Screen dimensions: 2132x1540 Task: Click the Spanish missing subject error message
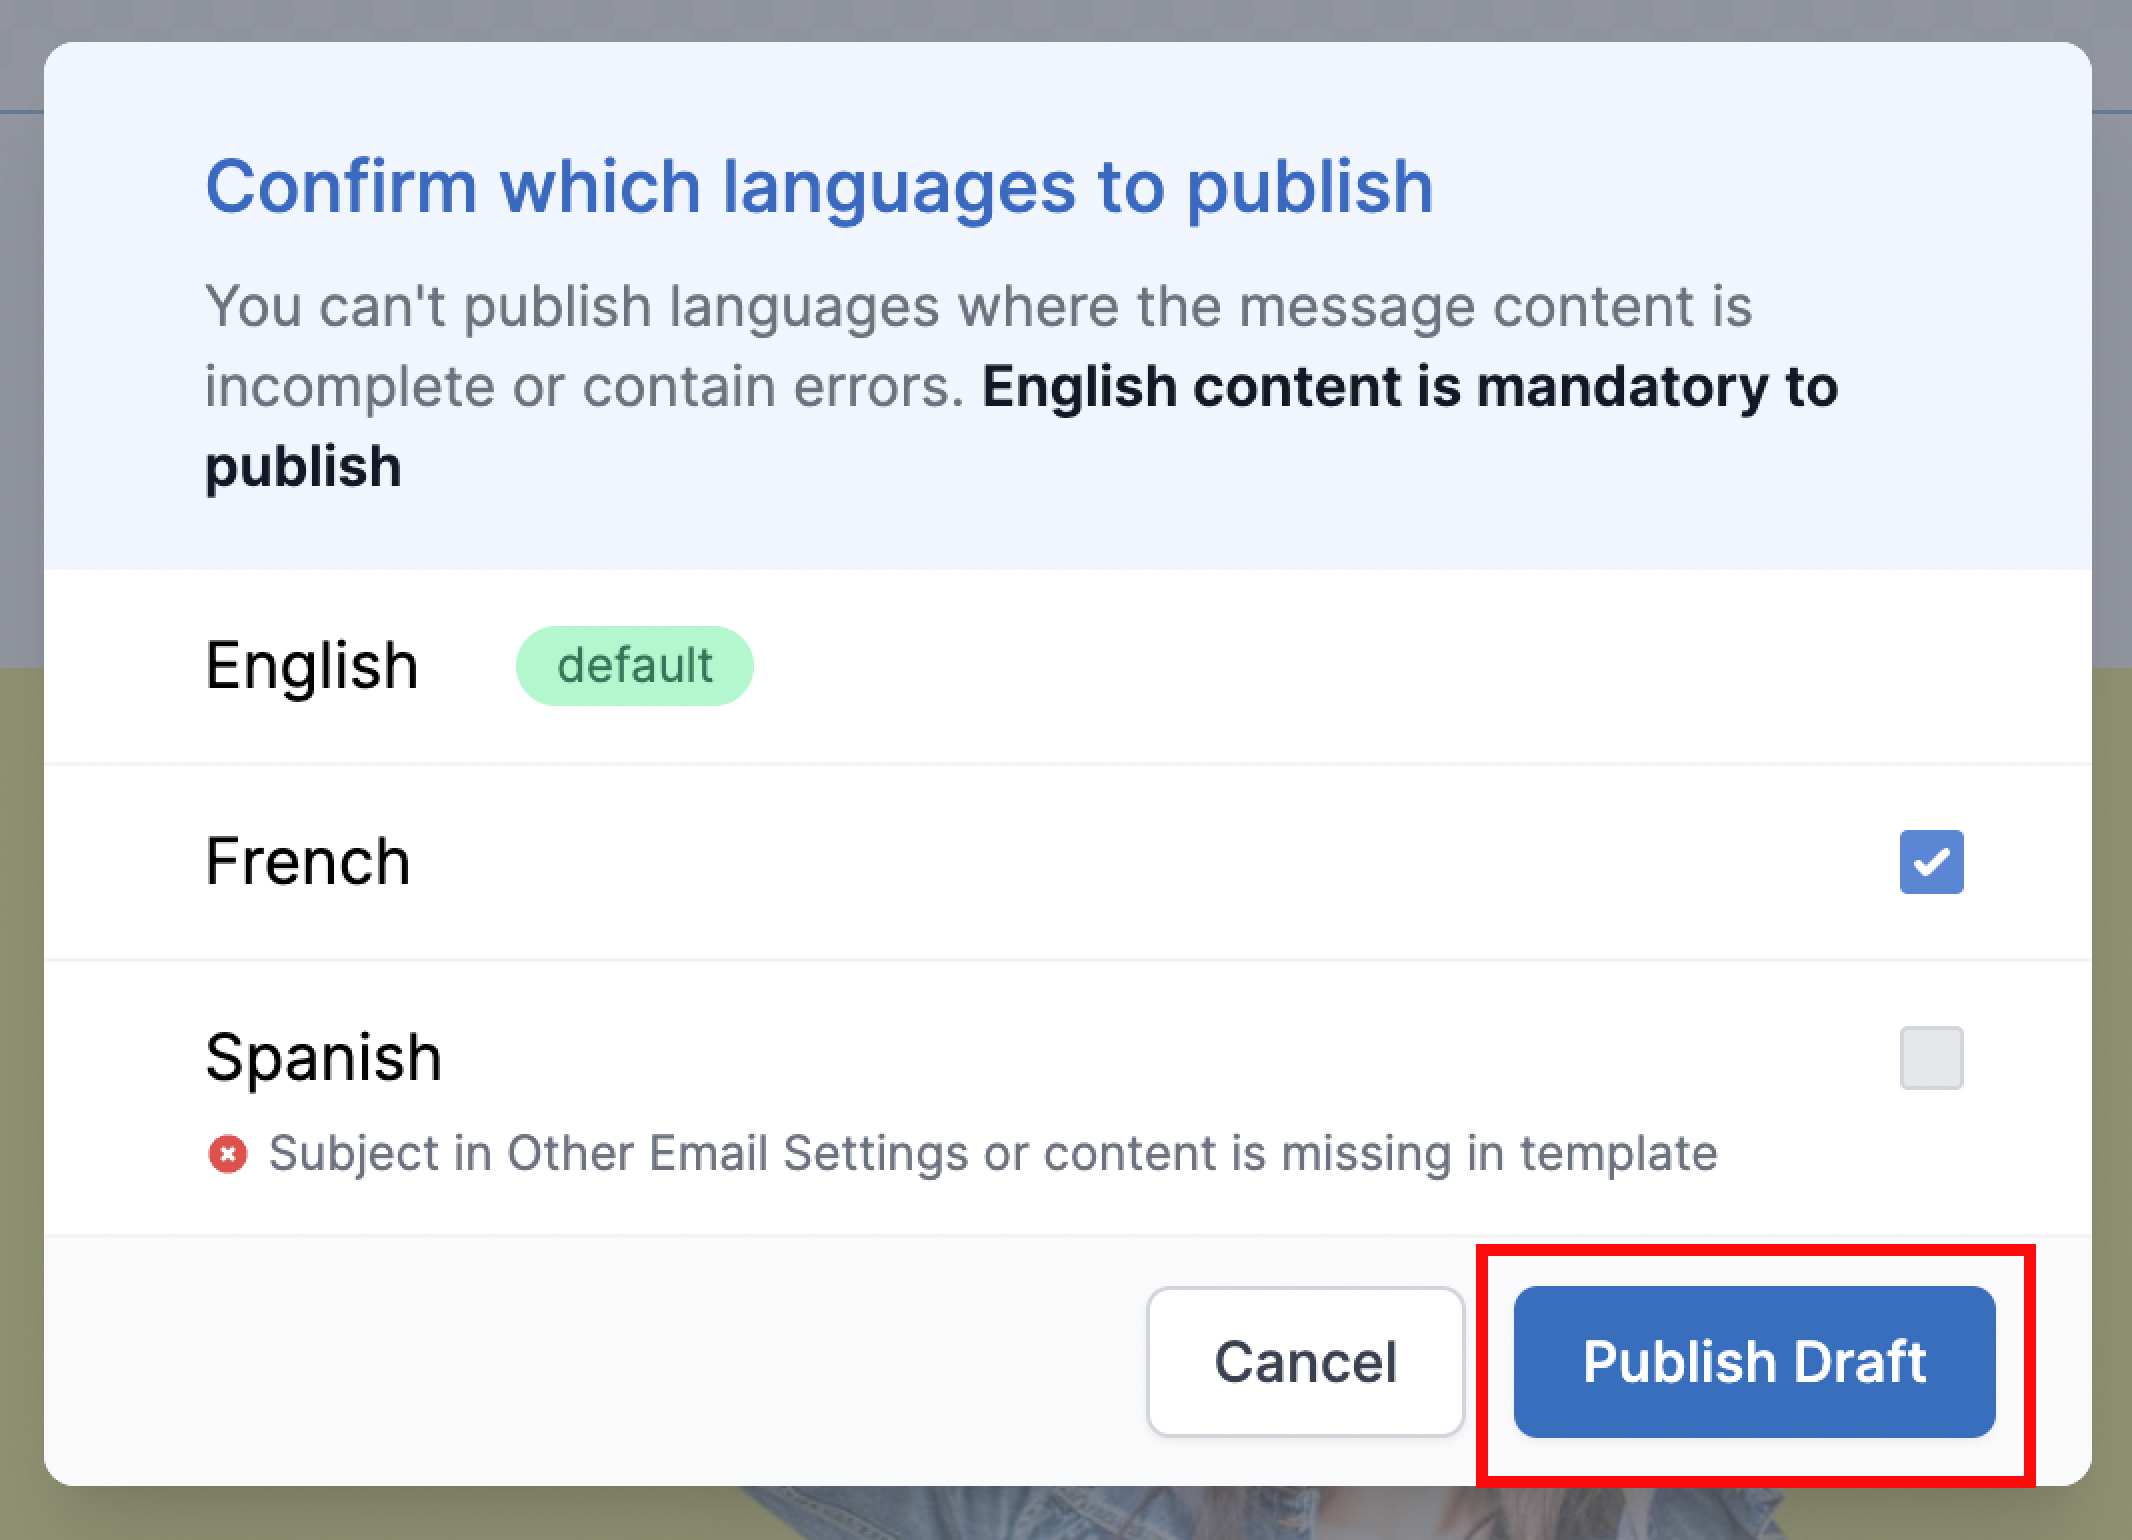click(992, 1154)
